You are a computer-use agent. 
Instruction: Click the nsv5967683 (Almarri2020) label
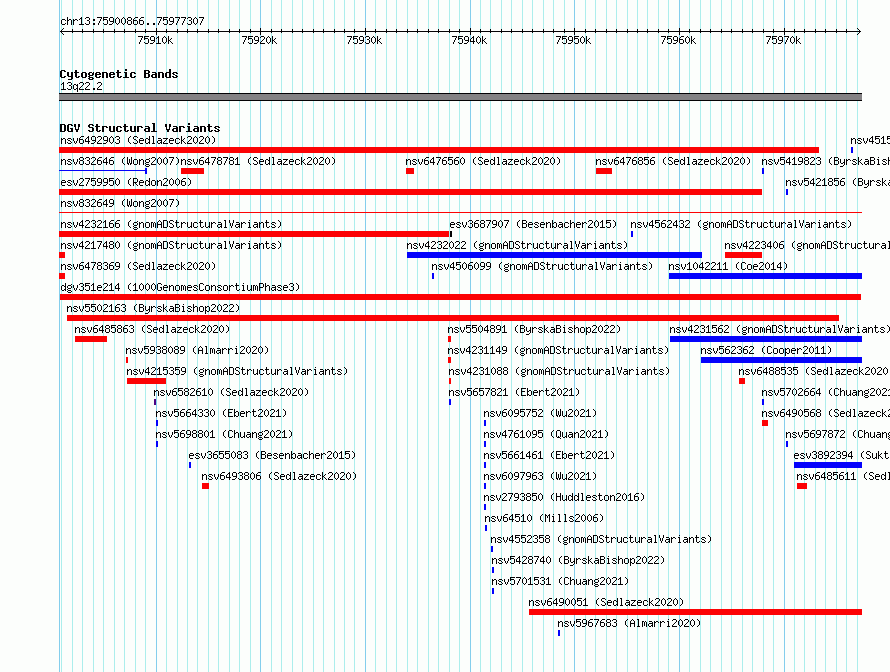tap(629, 623)
